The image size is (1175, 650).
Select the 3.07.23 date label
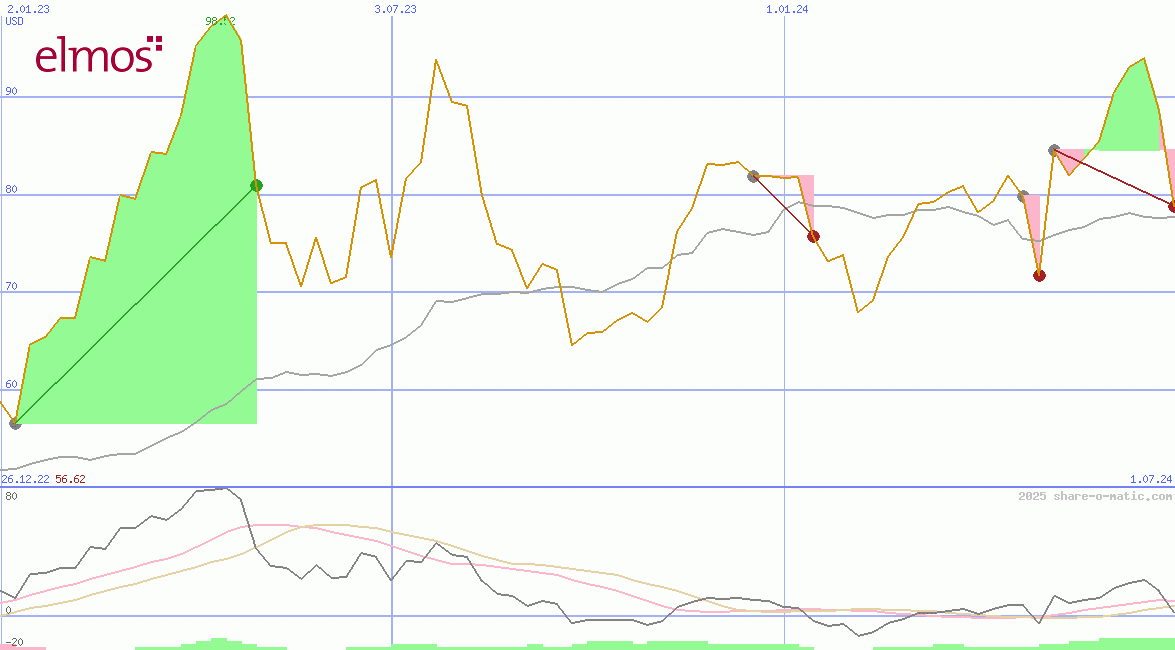(x=395, y=9)
